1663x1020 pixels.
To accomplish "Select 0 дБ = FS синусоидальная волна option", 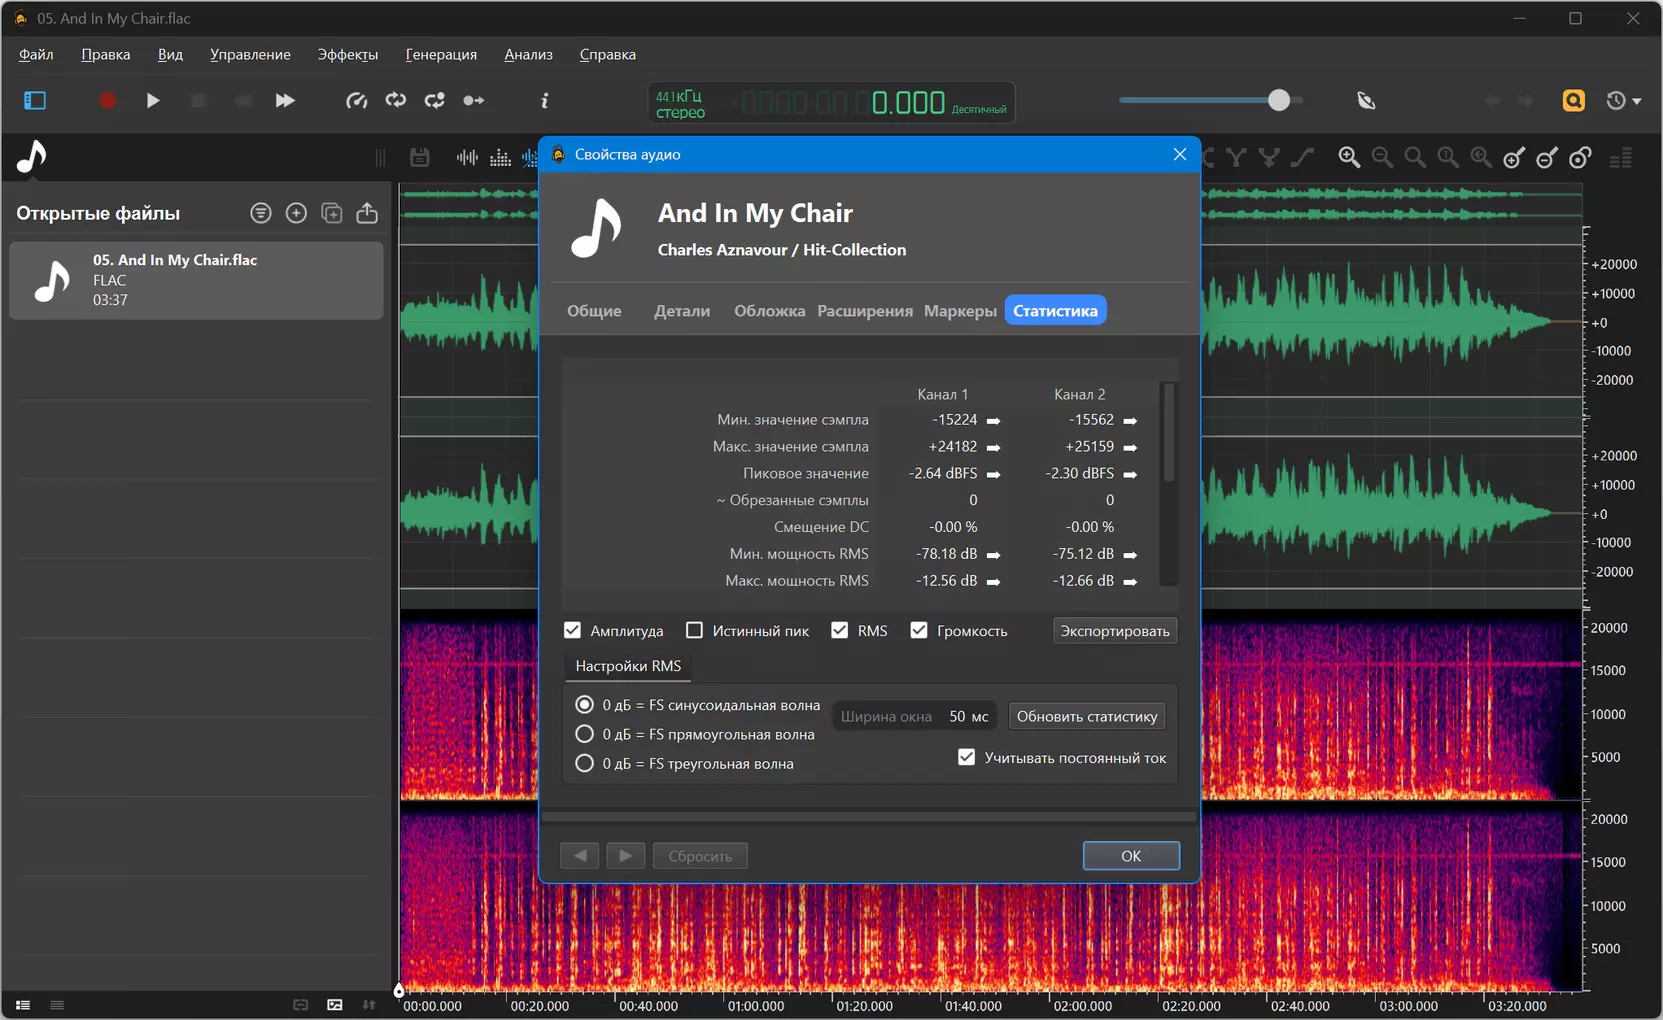I will [x=585, y=705].
